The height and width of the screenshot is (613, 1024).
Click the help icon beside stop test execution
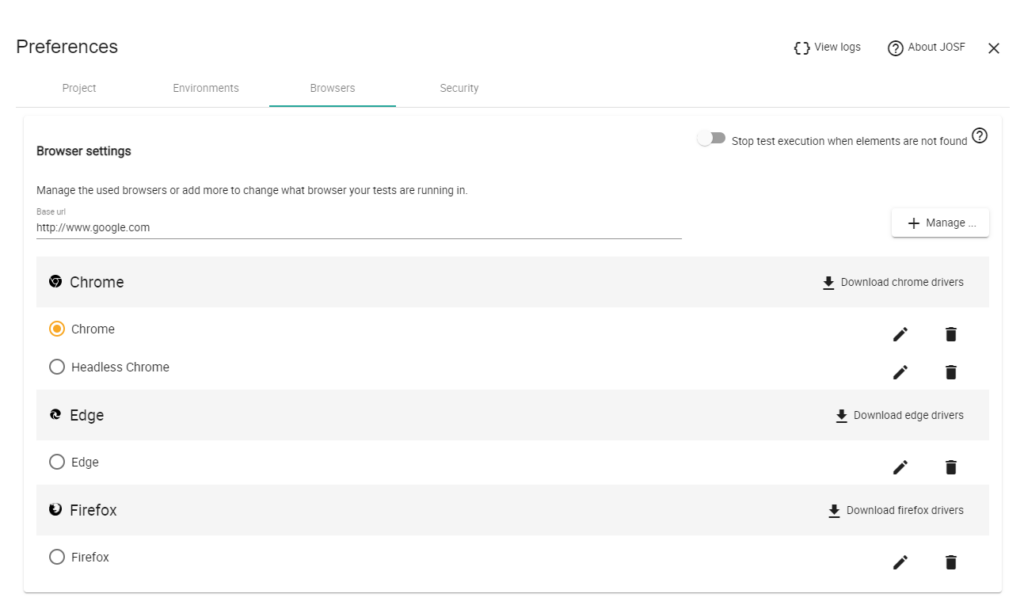pos(979,136)
